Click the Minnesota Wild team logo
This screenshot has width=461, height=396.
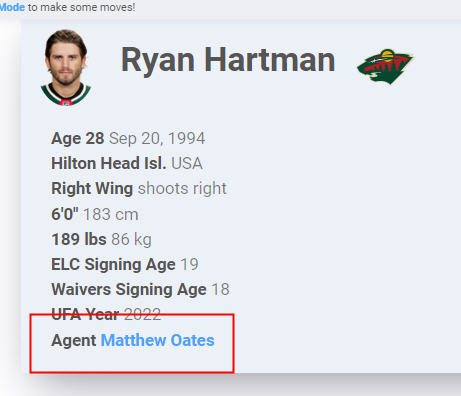pyautogui.click(x=385, y=66)
